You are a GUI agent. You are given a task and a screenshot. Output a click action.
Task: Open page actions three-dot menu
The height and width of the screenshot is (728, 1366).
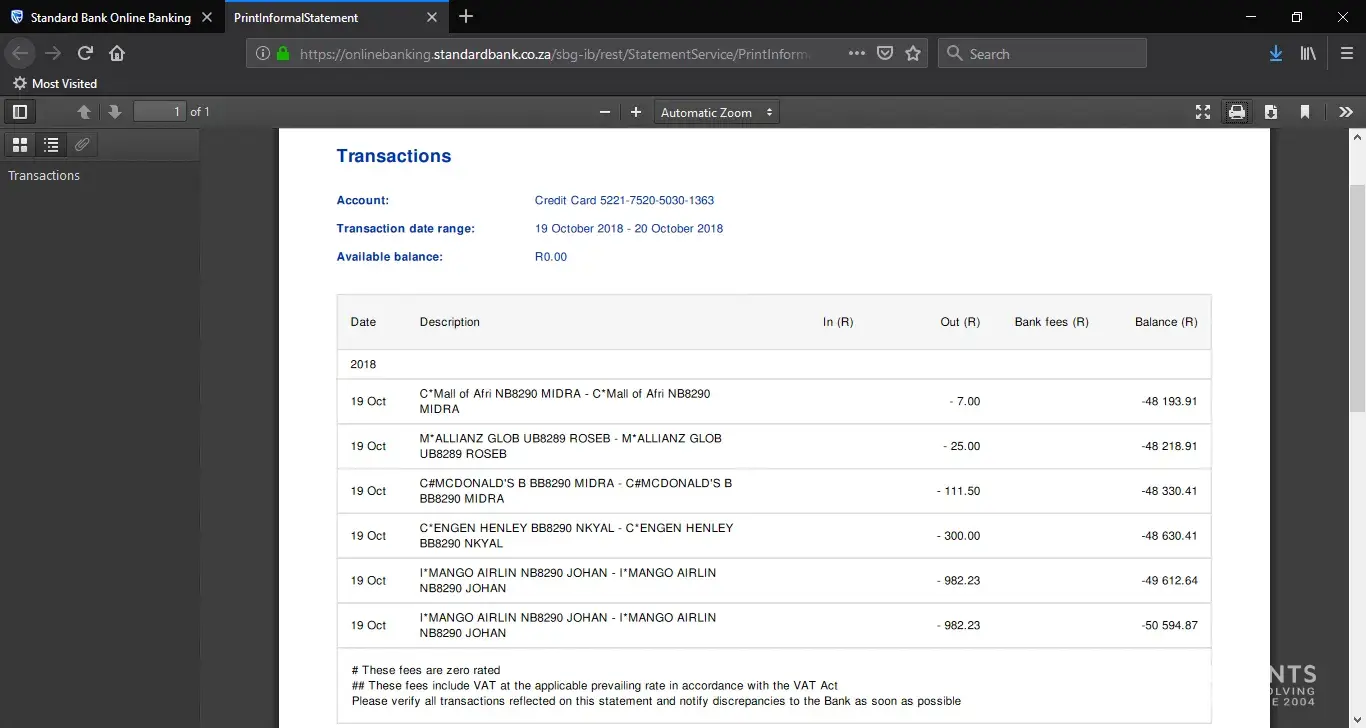(857, 54)
